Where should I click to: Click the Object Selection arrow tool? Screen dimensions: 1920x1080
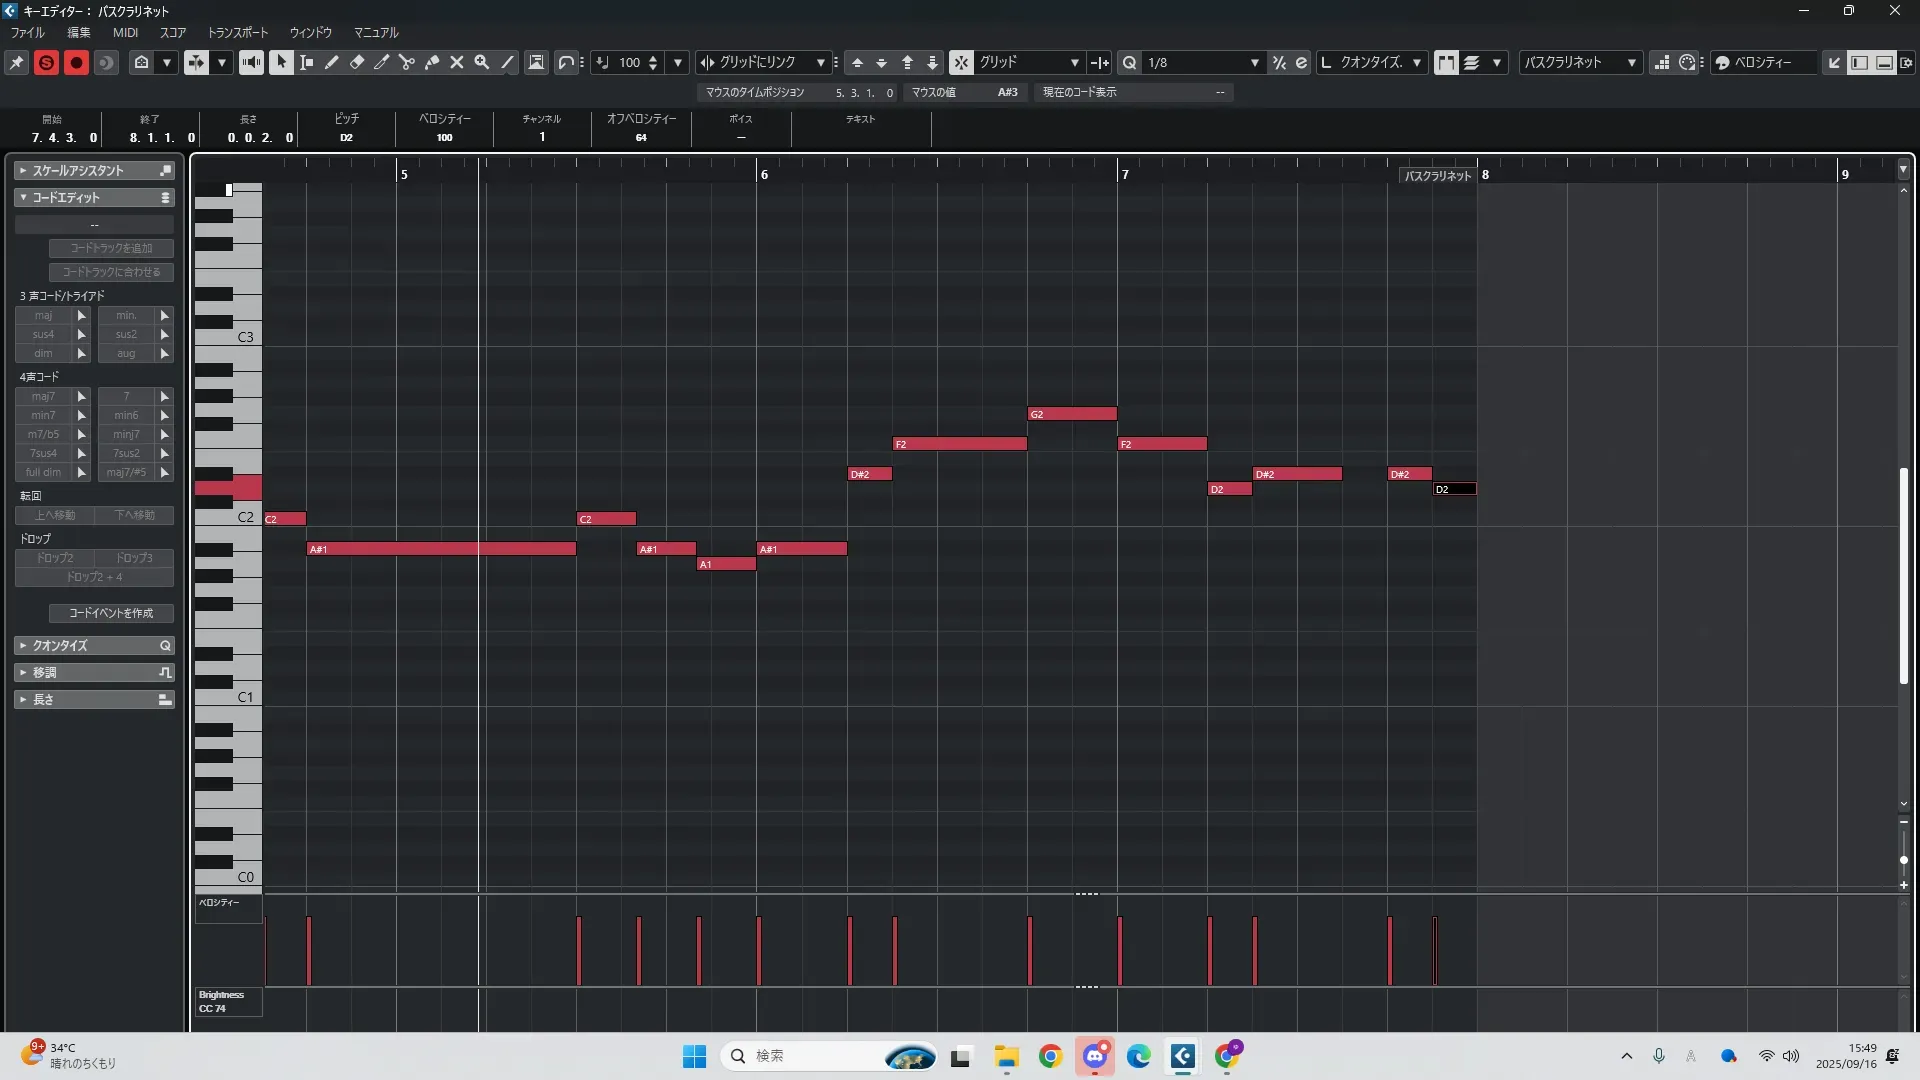click(281, 62)
